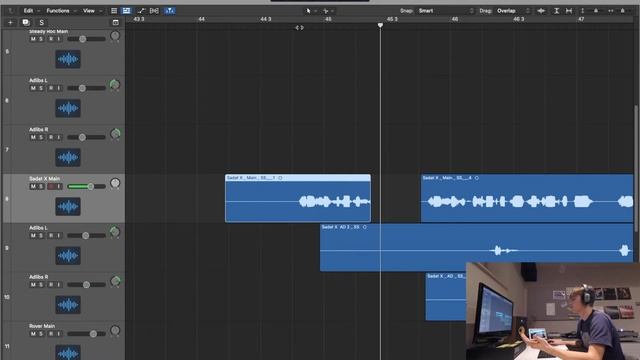This screenshot has height=360, width=640.
Task: Select the marquee command-click tool
Action: pyautogui.click(x=325, y=11)
